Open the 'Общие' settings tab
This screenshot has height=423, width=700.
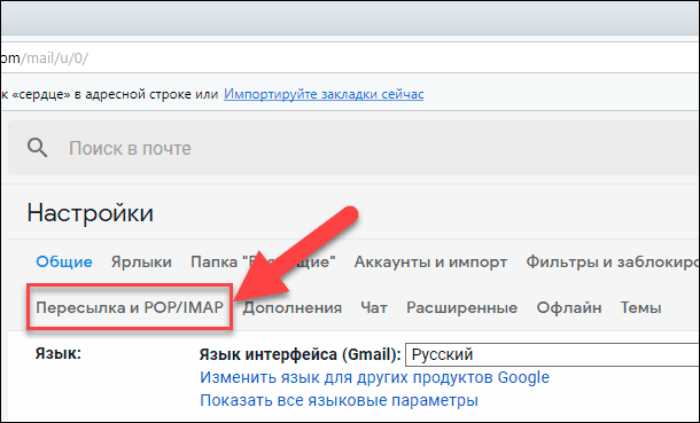pos(64,261)
